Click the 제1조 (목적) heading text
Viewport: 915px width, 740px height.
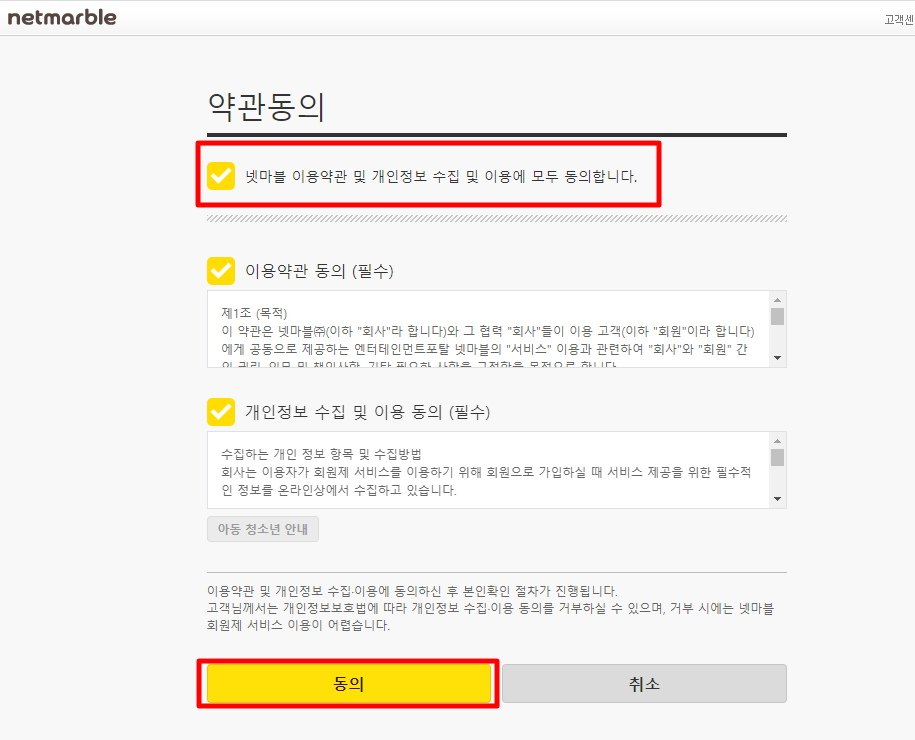254,313
